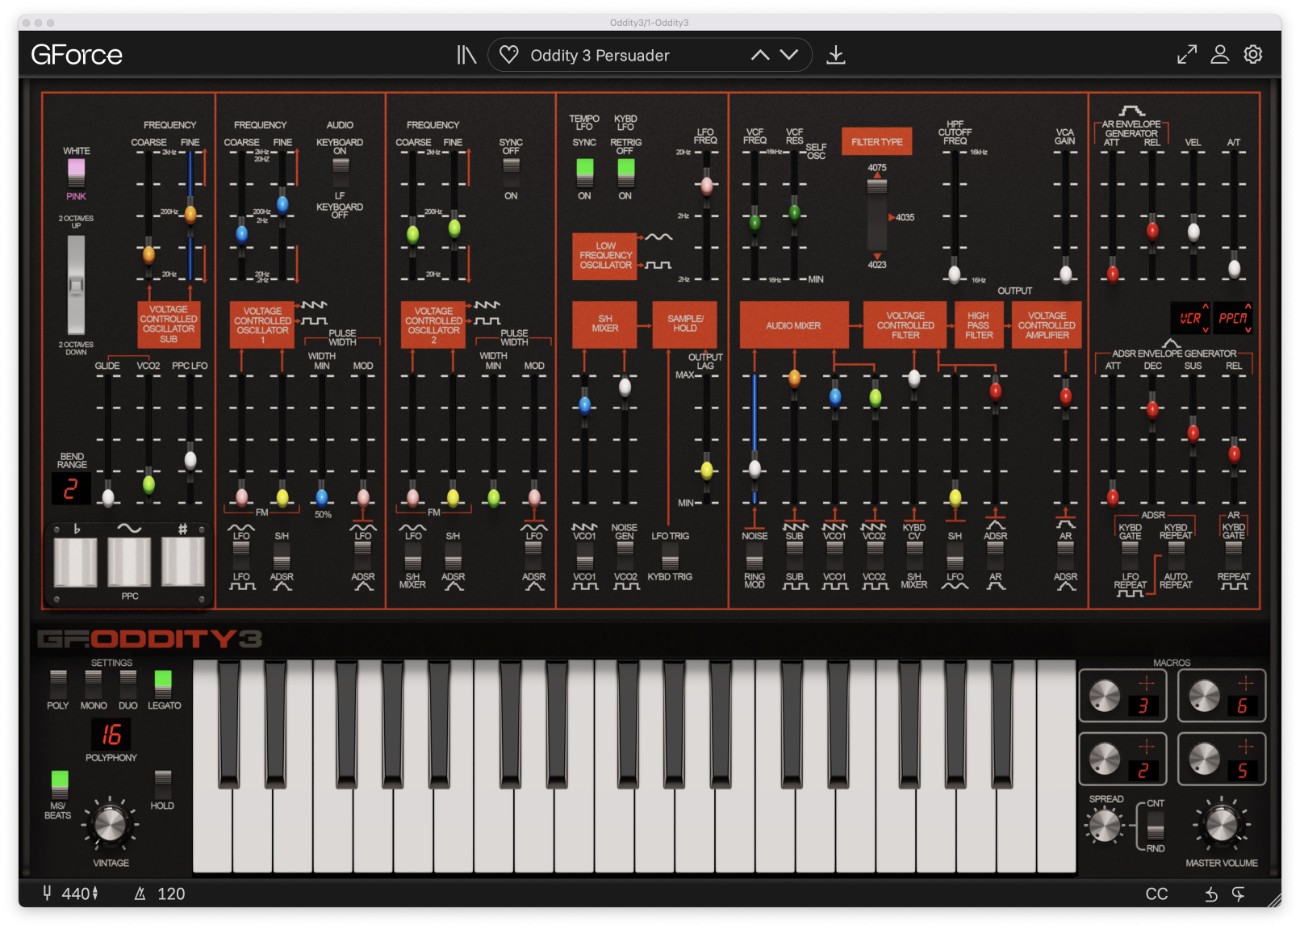Toggle the HOLD switch
Viewport: 1300px width, 929px height.
tap(162, 784)
